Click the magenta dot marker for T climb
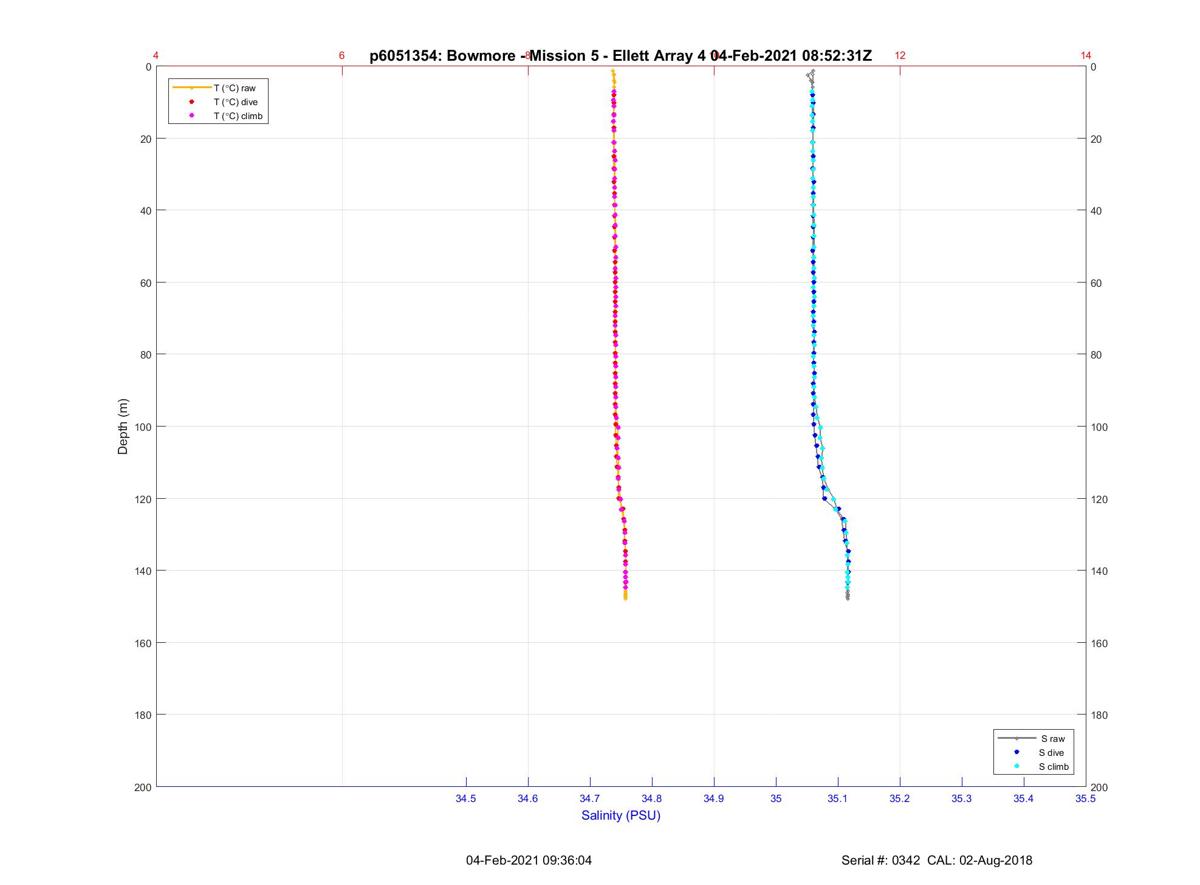Viewport: 1200px width, 885px height. 191,116
